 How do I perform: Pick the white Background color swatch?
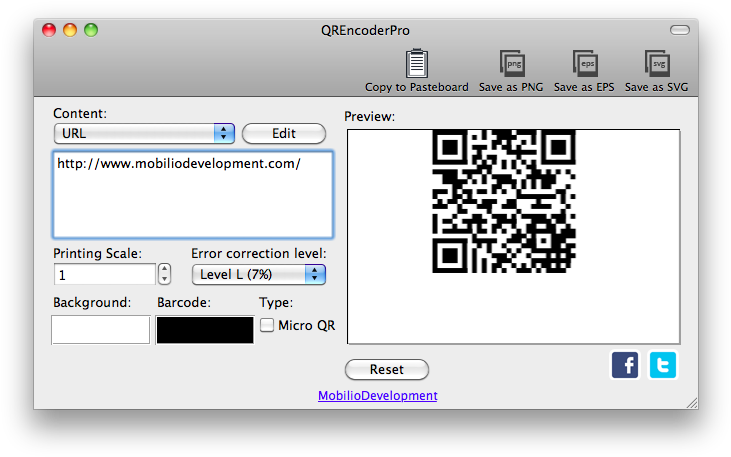point(101,330)
